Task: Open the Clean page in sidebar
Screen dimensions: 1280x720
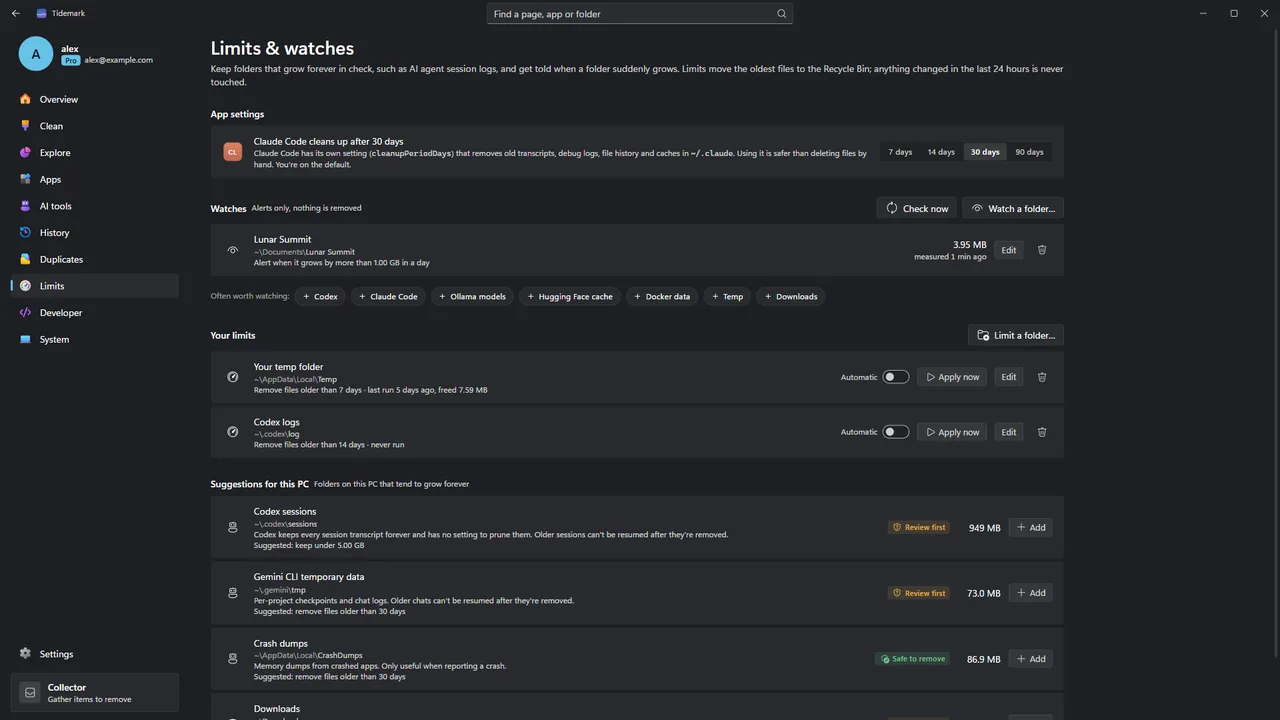Action: click(95, 126)
